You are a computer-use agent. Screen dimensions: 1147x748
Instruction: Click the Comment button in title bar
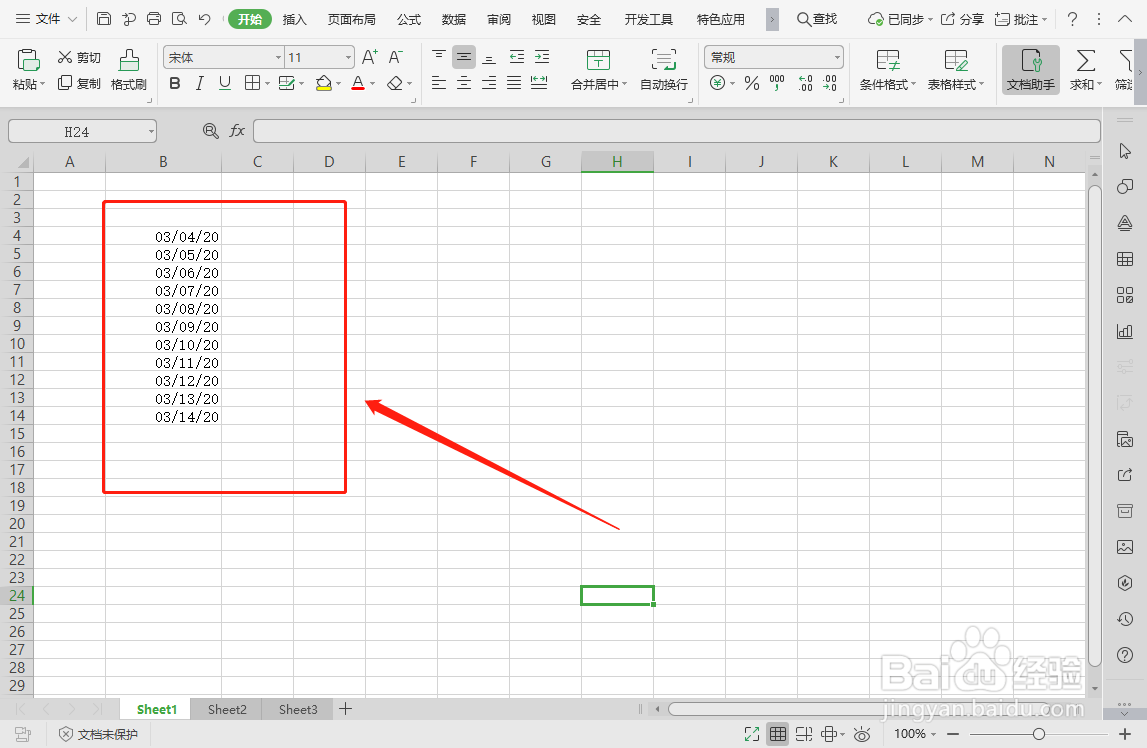tap(1021, 19)
